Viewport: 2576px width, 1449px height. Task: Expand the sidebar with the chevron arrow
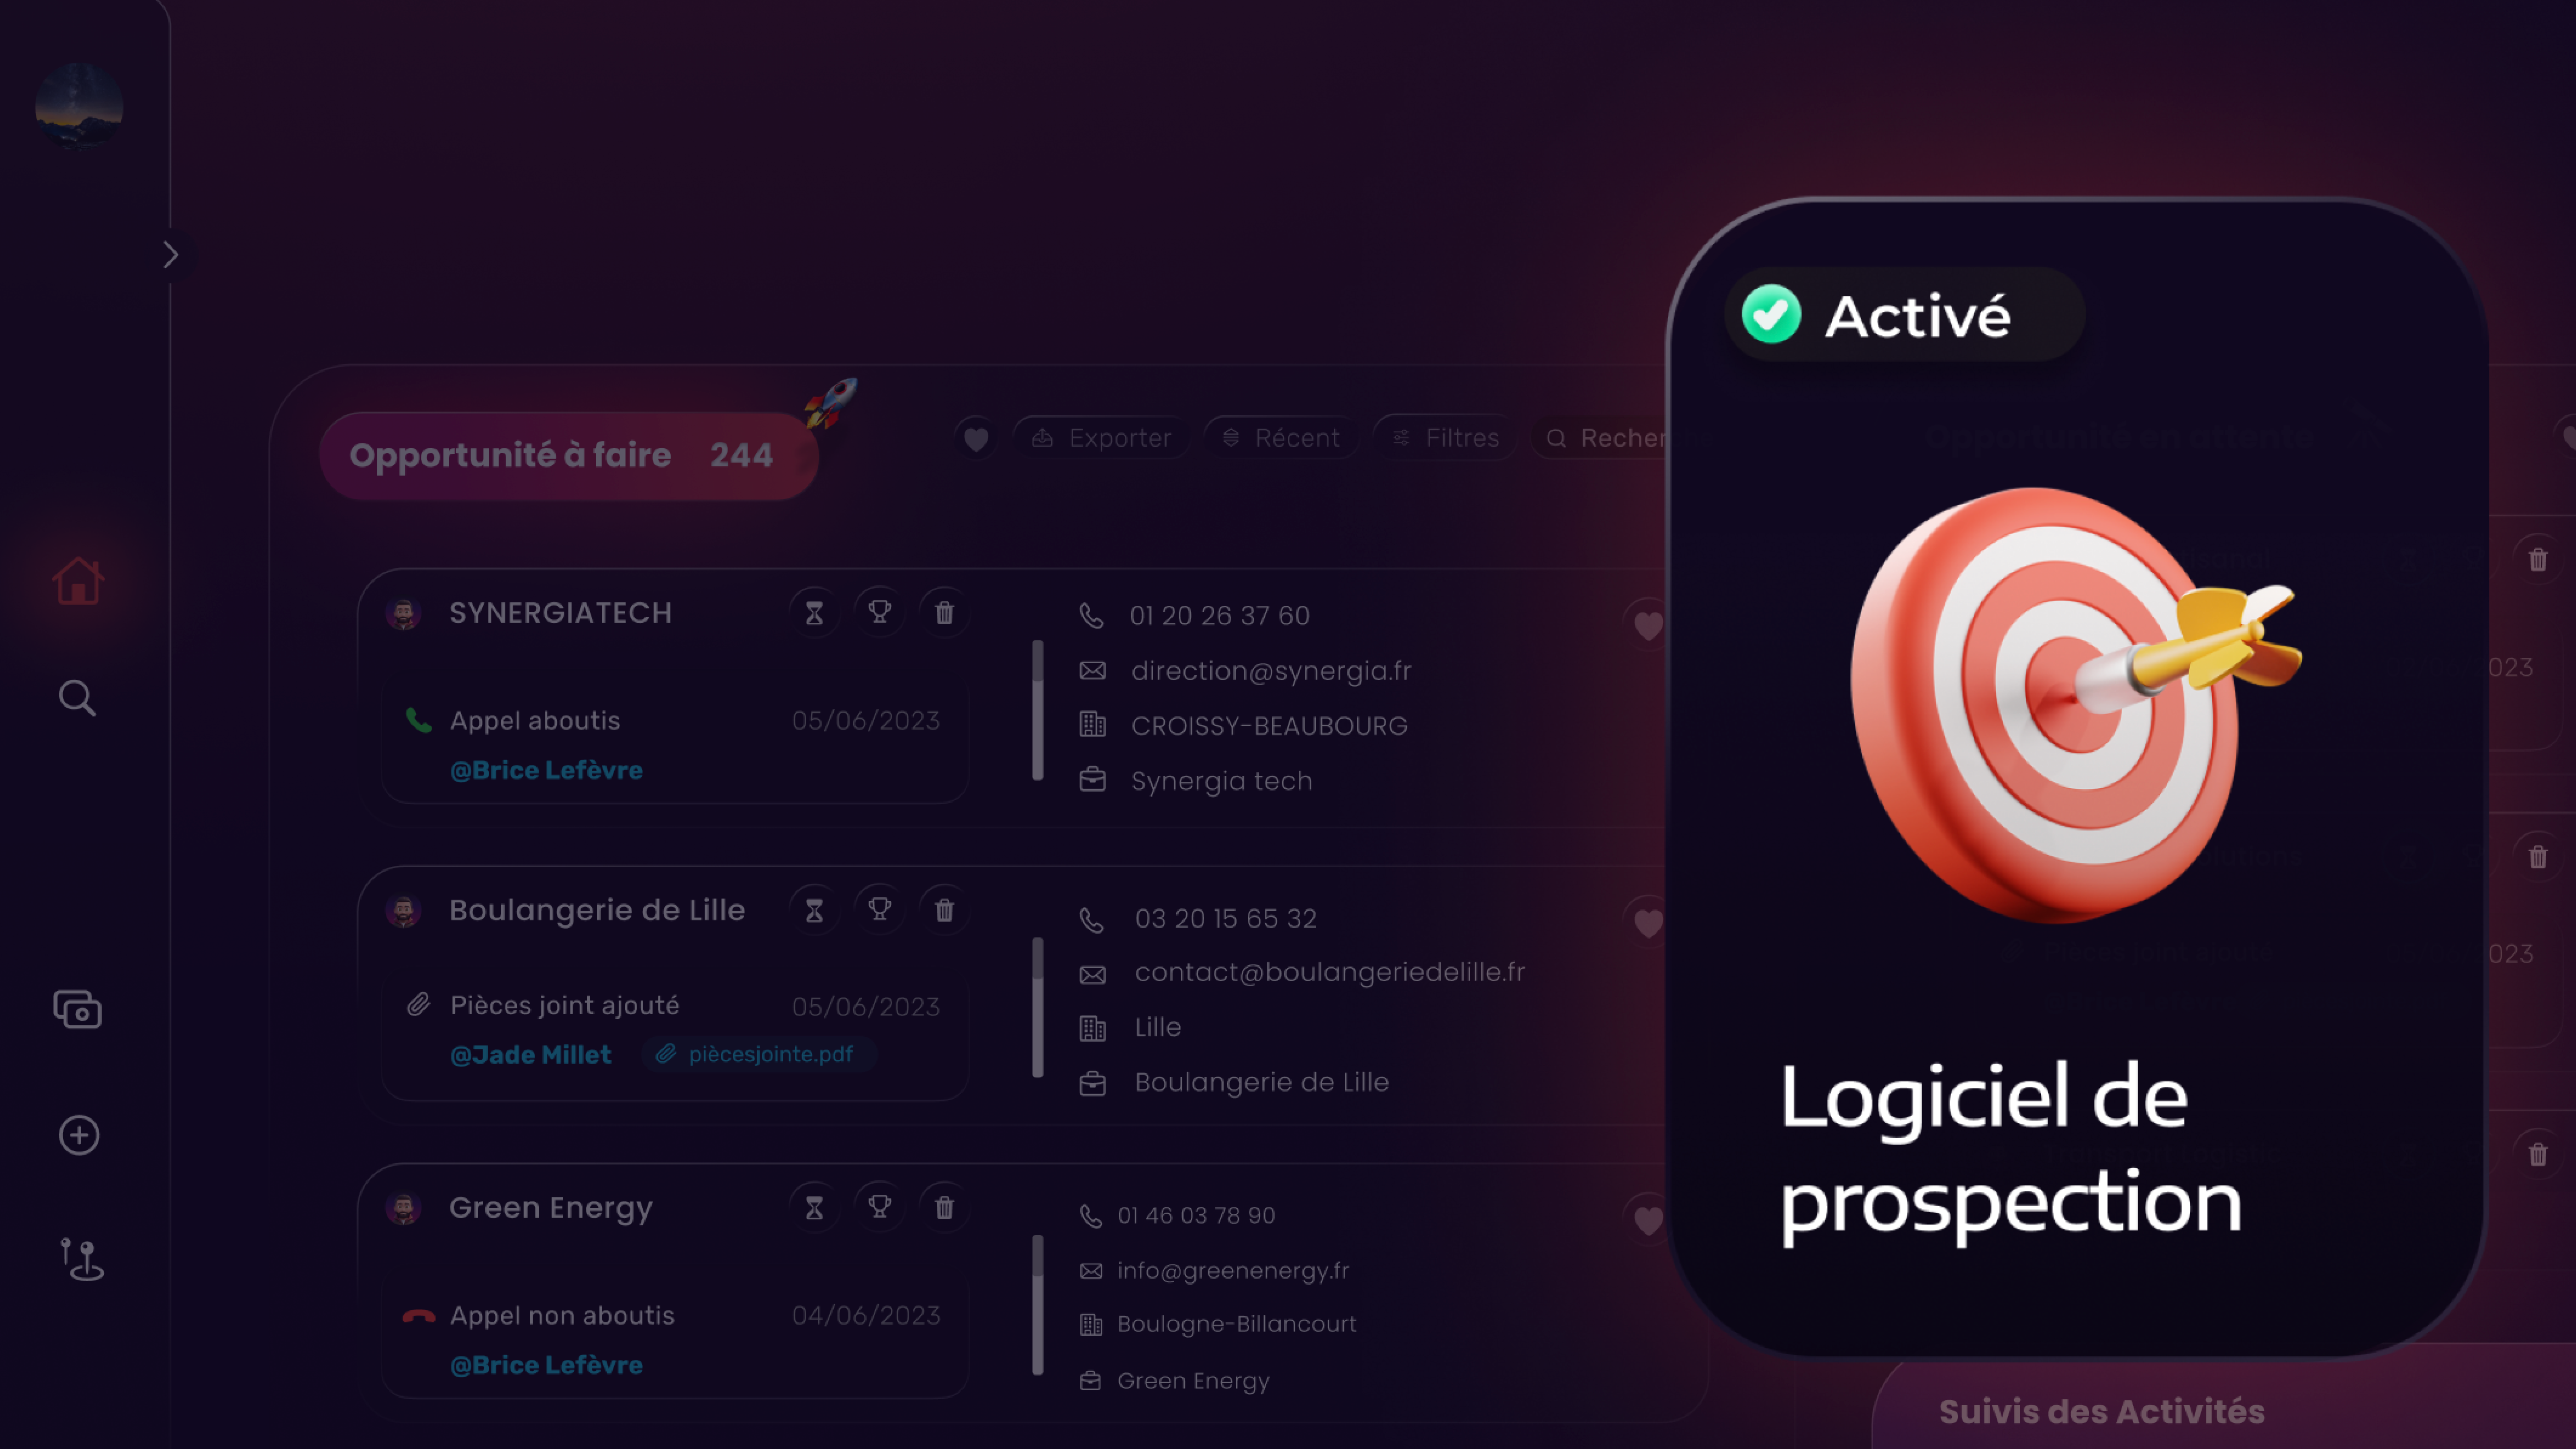pos(171,255)
